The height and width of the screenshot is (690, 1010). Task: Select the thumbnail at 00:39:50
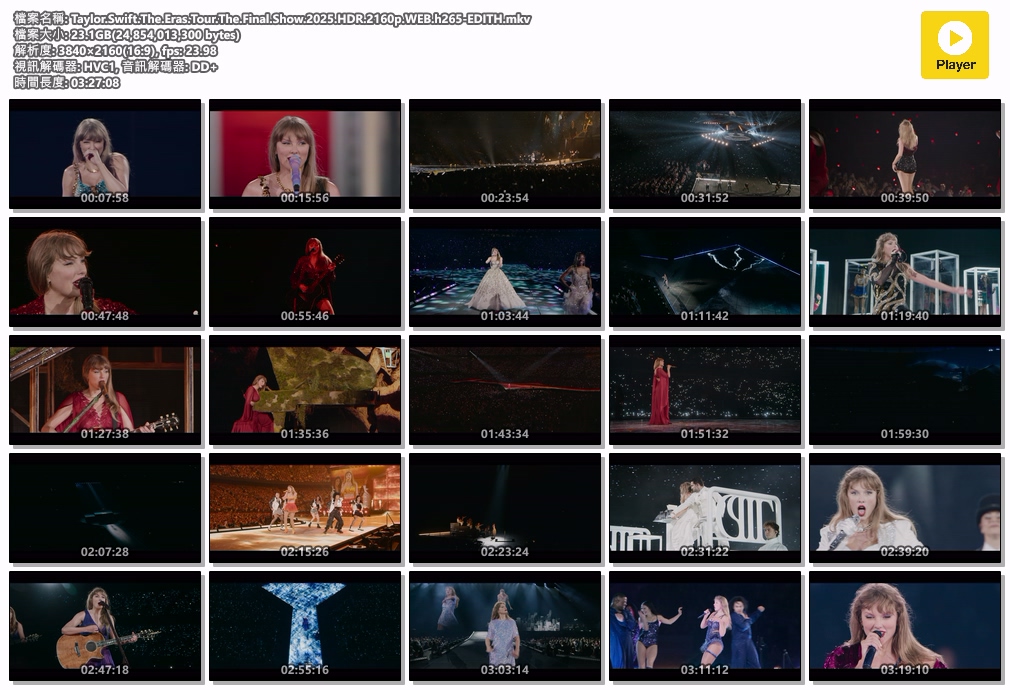click(x=905, y=153)
